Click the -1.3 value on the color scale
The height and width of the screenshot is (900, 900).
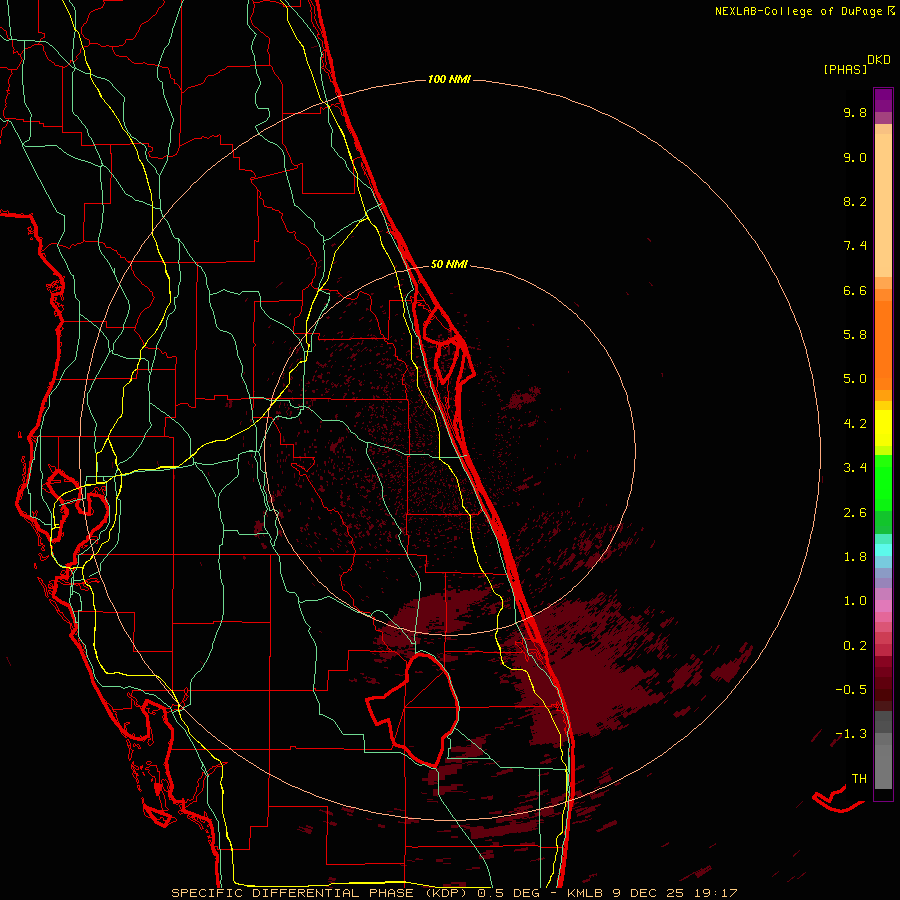tap(851, 734)
